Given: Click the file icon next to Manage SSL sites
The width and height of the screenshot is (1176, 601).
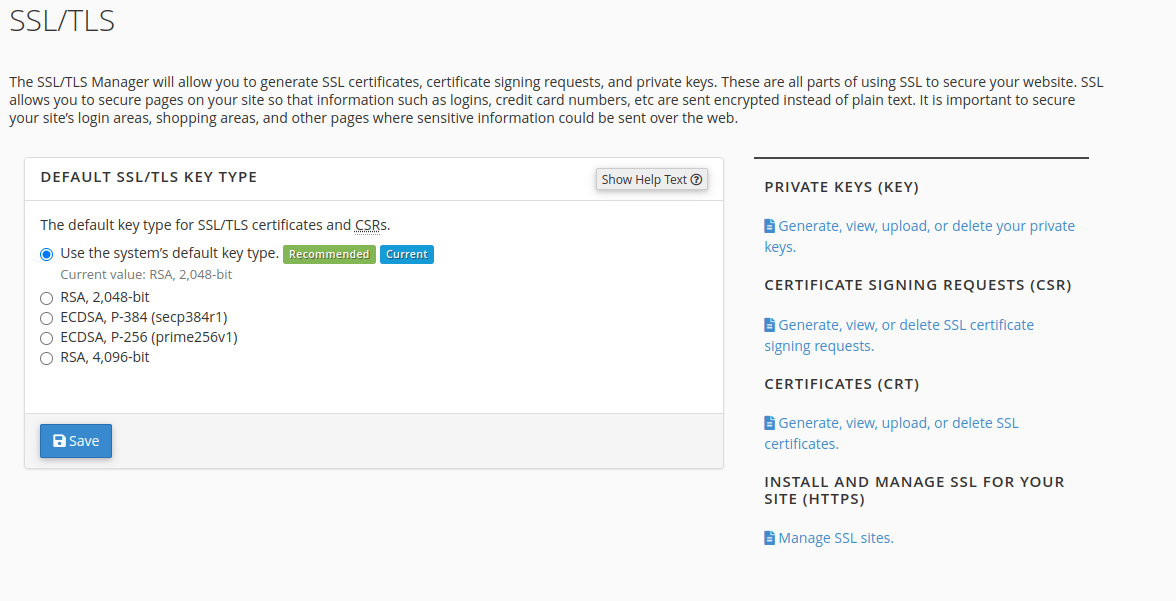Looking at the screenshot, I should coord(768,537).
